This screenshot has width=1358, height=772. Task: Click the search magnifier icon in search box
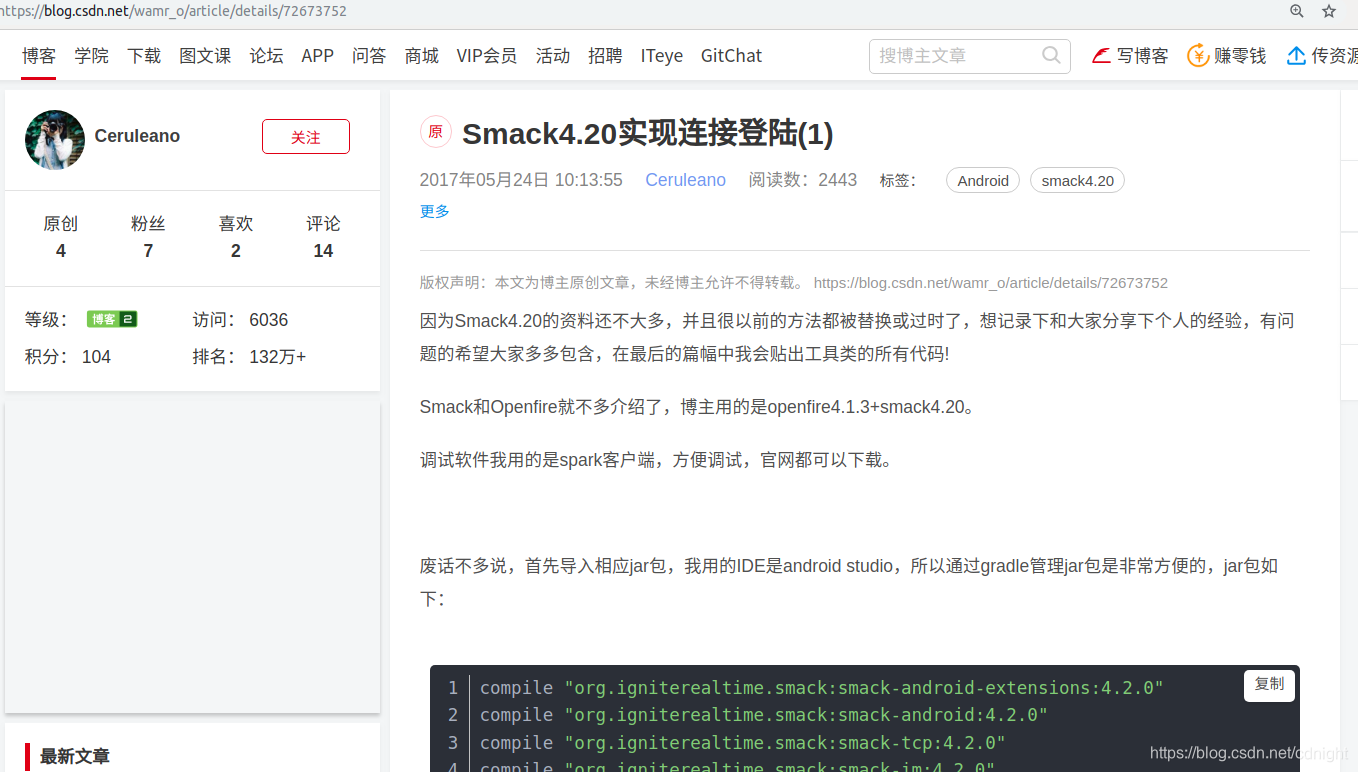(1051, 56)
